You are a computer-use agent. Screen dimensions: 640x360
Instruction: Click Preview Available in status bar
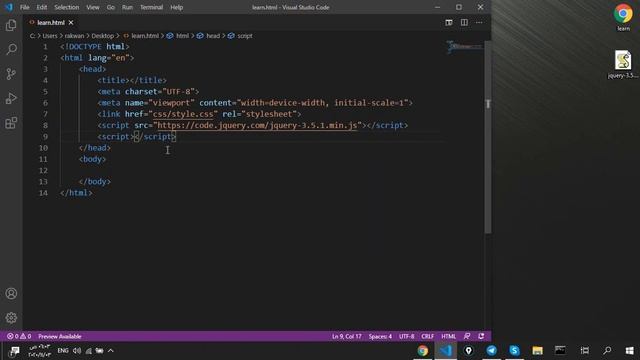click(60, 336)
